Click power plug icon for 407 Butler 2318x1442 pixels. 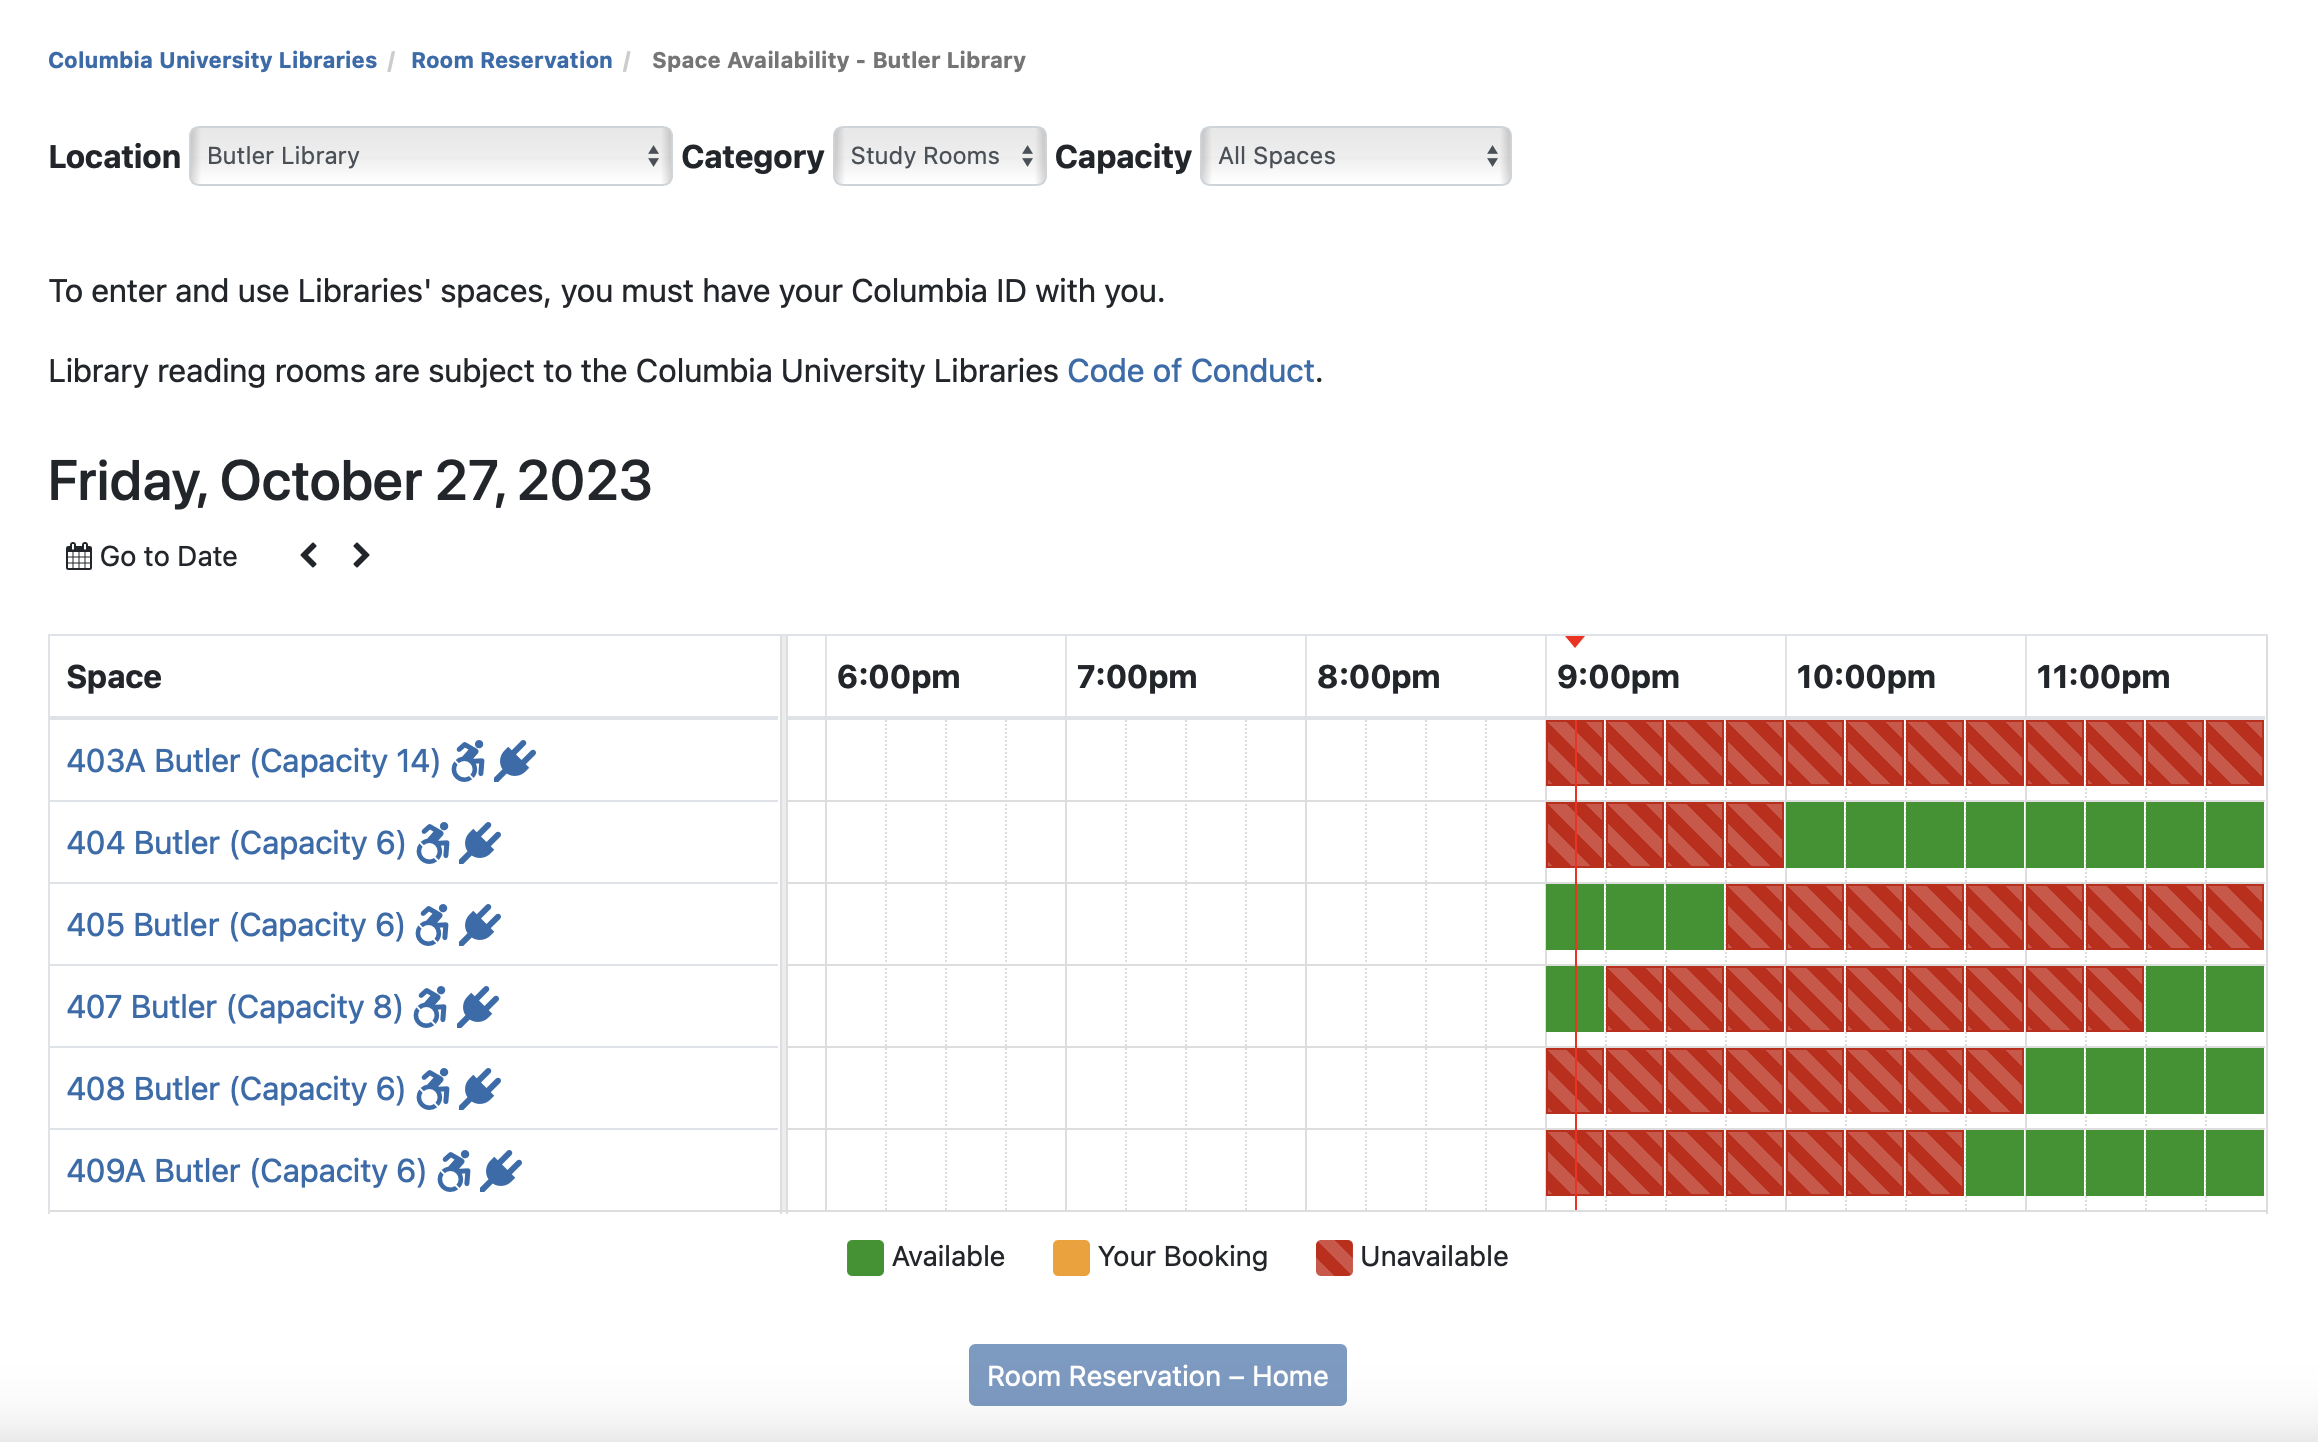pos(478,1007)
